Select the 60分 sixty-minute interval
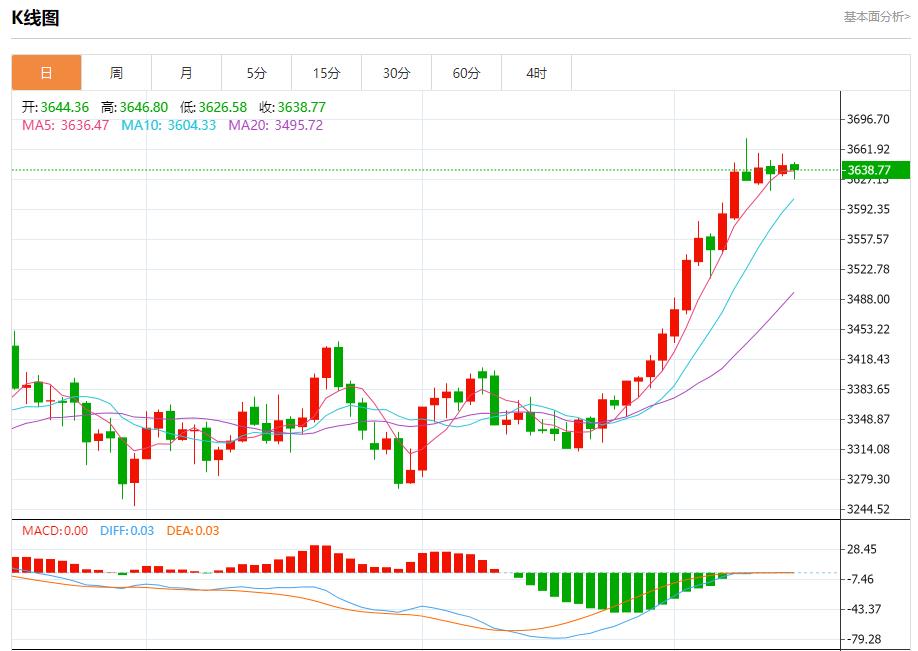The width and height of the screenshot is (918, 651). (x=467, y=72)
